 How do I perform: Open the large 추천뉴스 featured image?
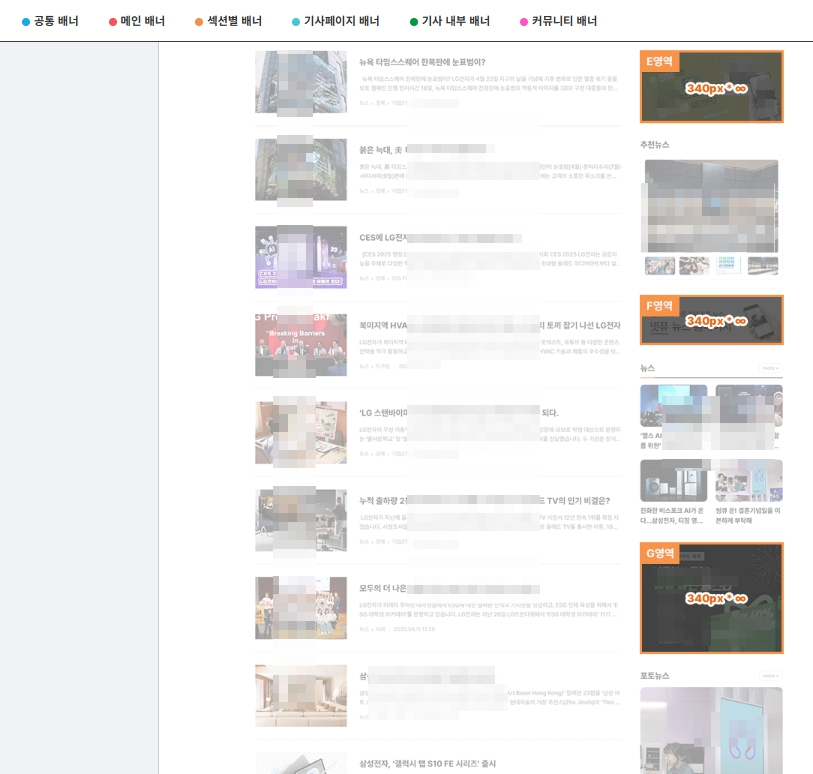point(711,206)
